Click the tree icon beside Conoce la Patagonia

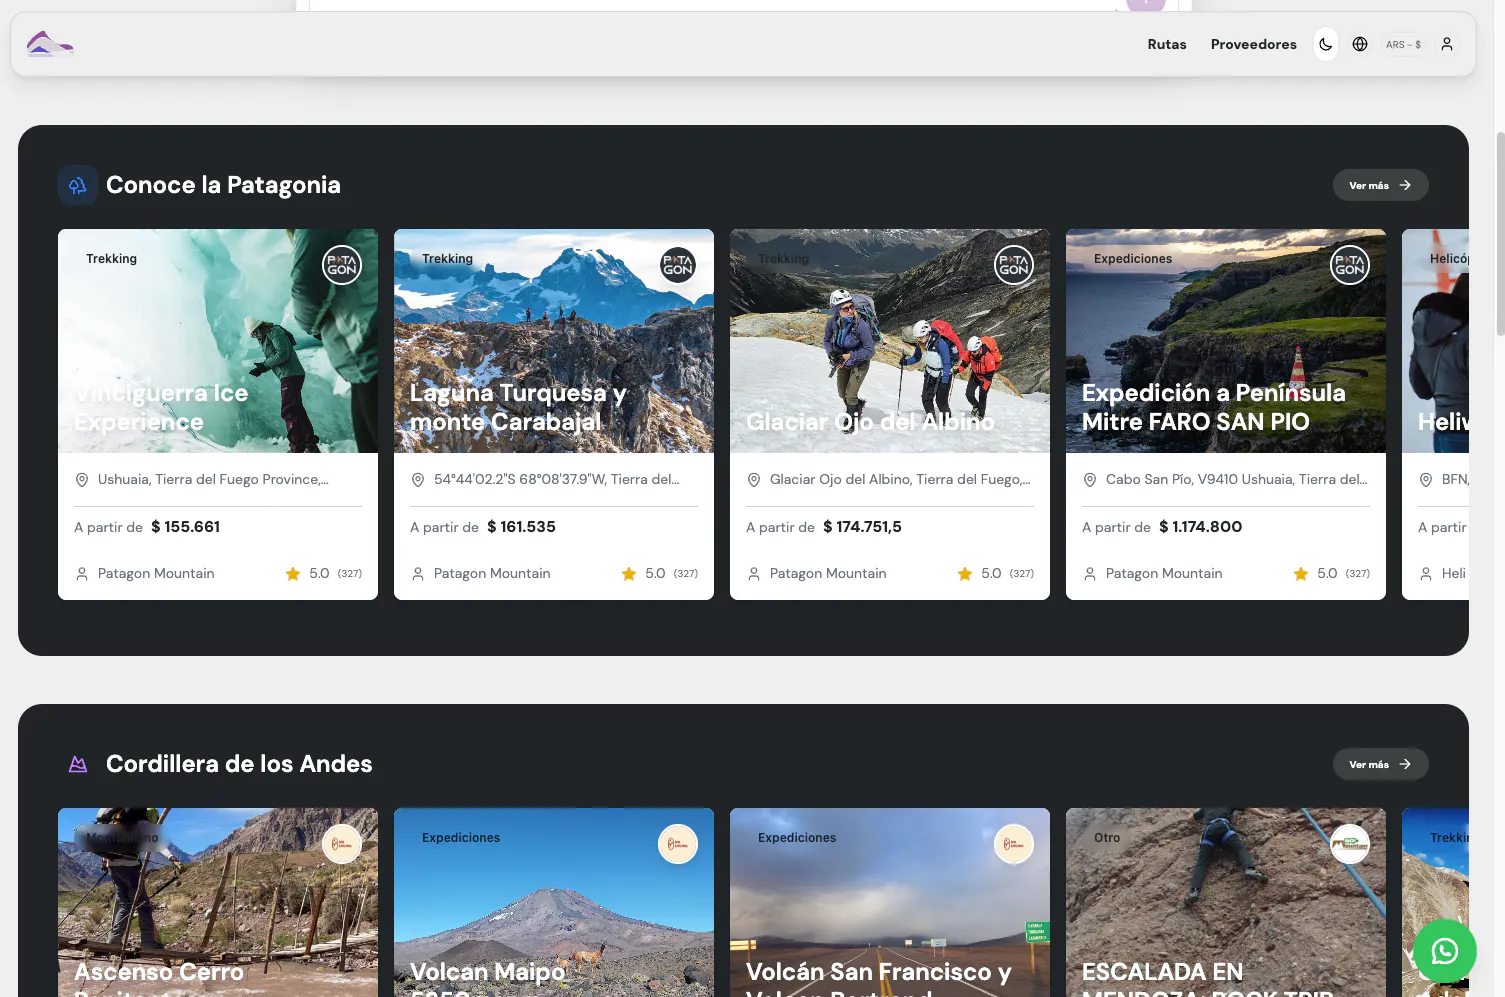78,185
